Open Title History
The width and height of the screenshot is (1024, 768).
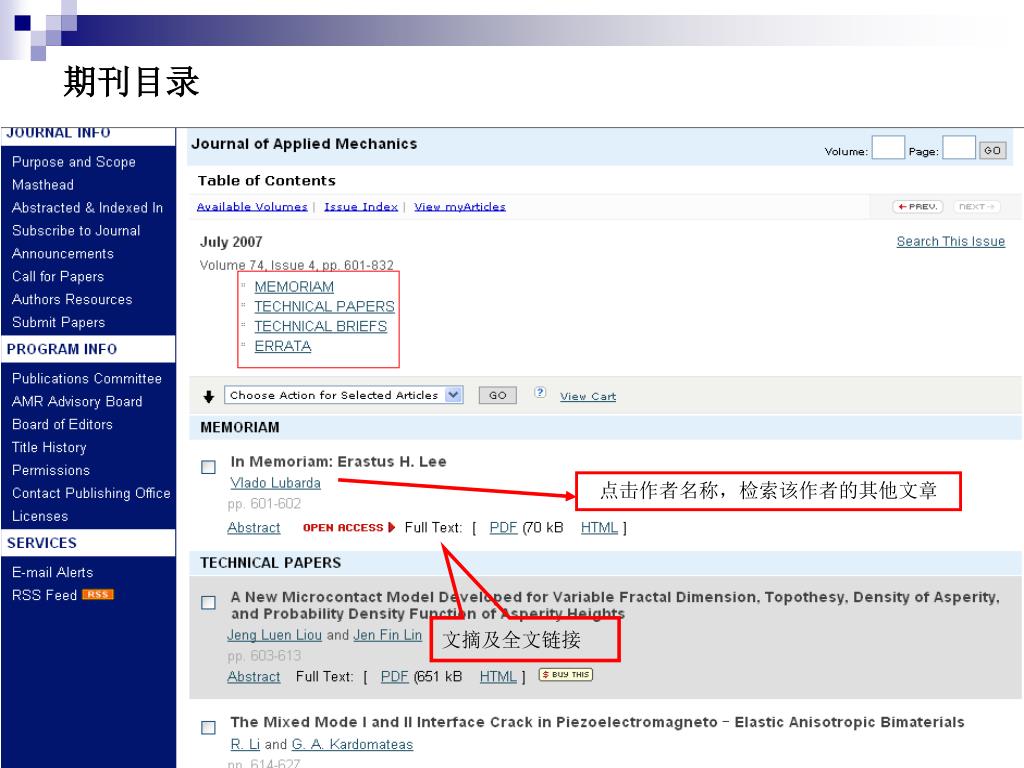[x=49, y=447]
